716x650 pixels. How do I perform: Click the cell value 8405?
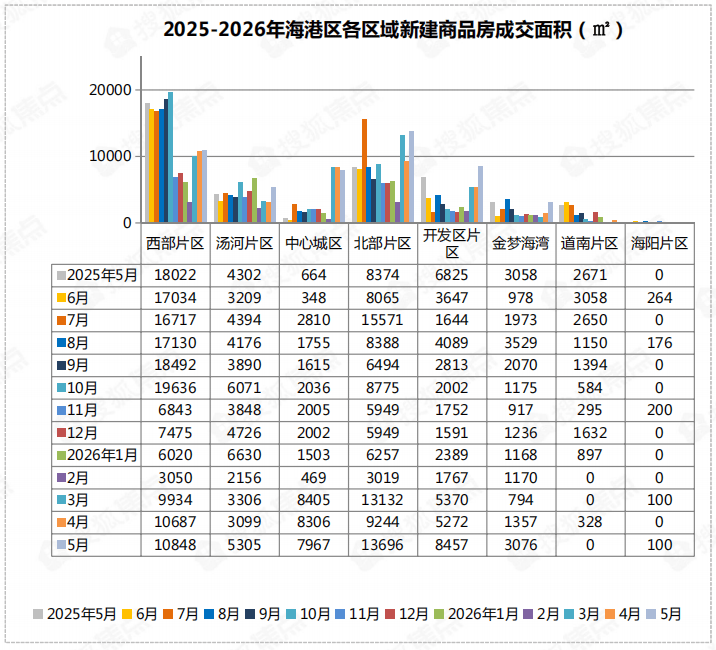pos(313,500)
